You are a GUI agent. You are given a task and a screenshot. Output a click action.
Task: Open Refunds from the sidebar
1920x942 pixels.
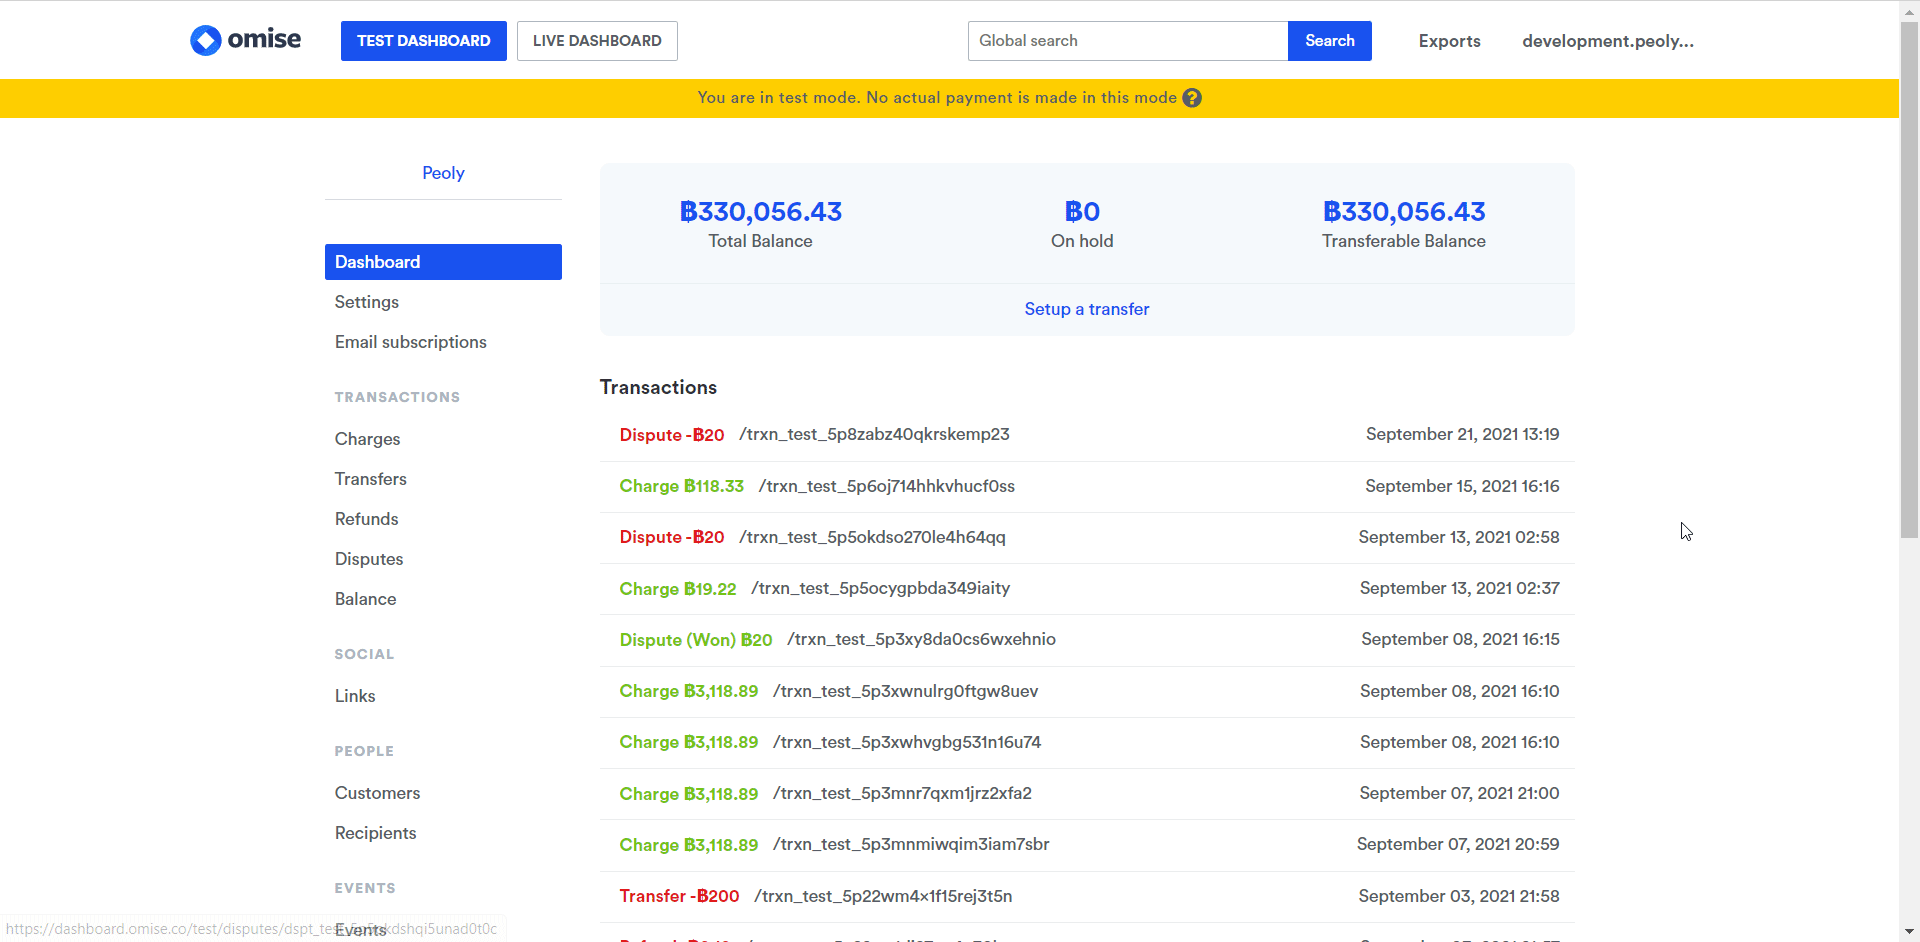(367, 519)
